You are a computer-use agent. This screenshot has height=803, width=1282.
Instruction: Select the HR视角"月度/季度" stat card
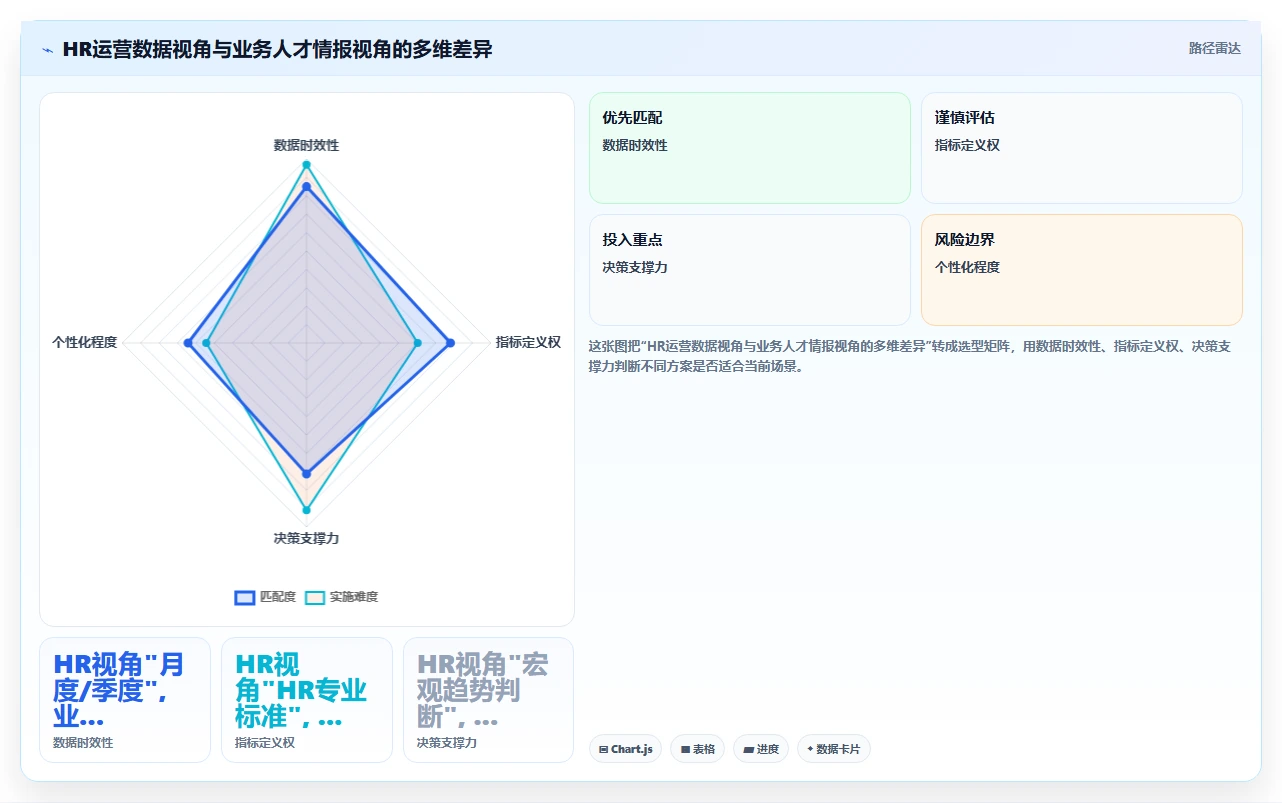click(125, 700)
